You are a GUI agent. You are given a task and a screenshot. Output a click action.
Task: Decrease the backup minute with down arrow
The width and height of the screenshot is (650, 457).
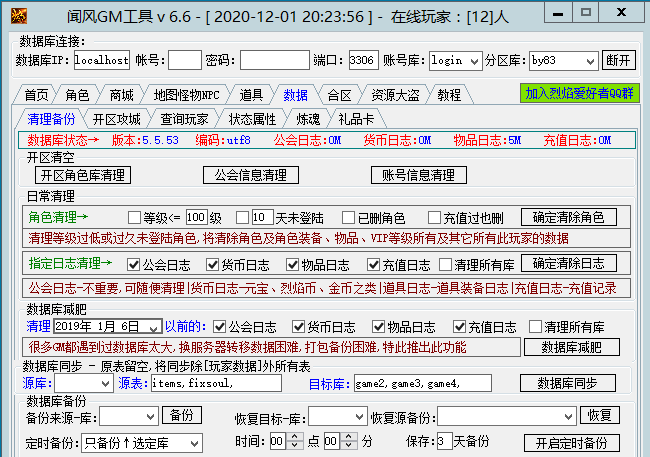coord(349,445)
